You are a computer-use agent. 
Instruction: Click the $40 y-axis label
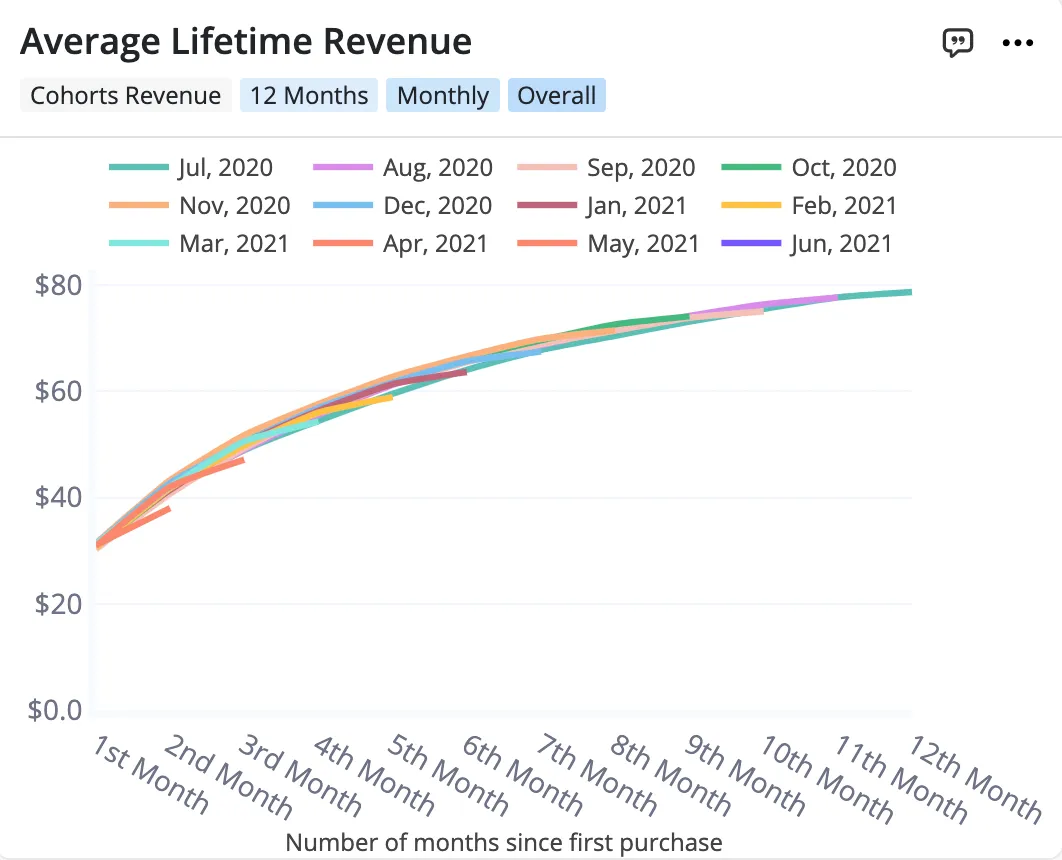click(58, 498)
